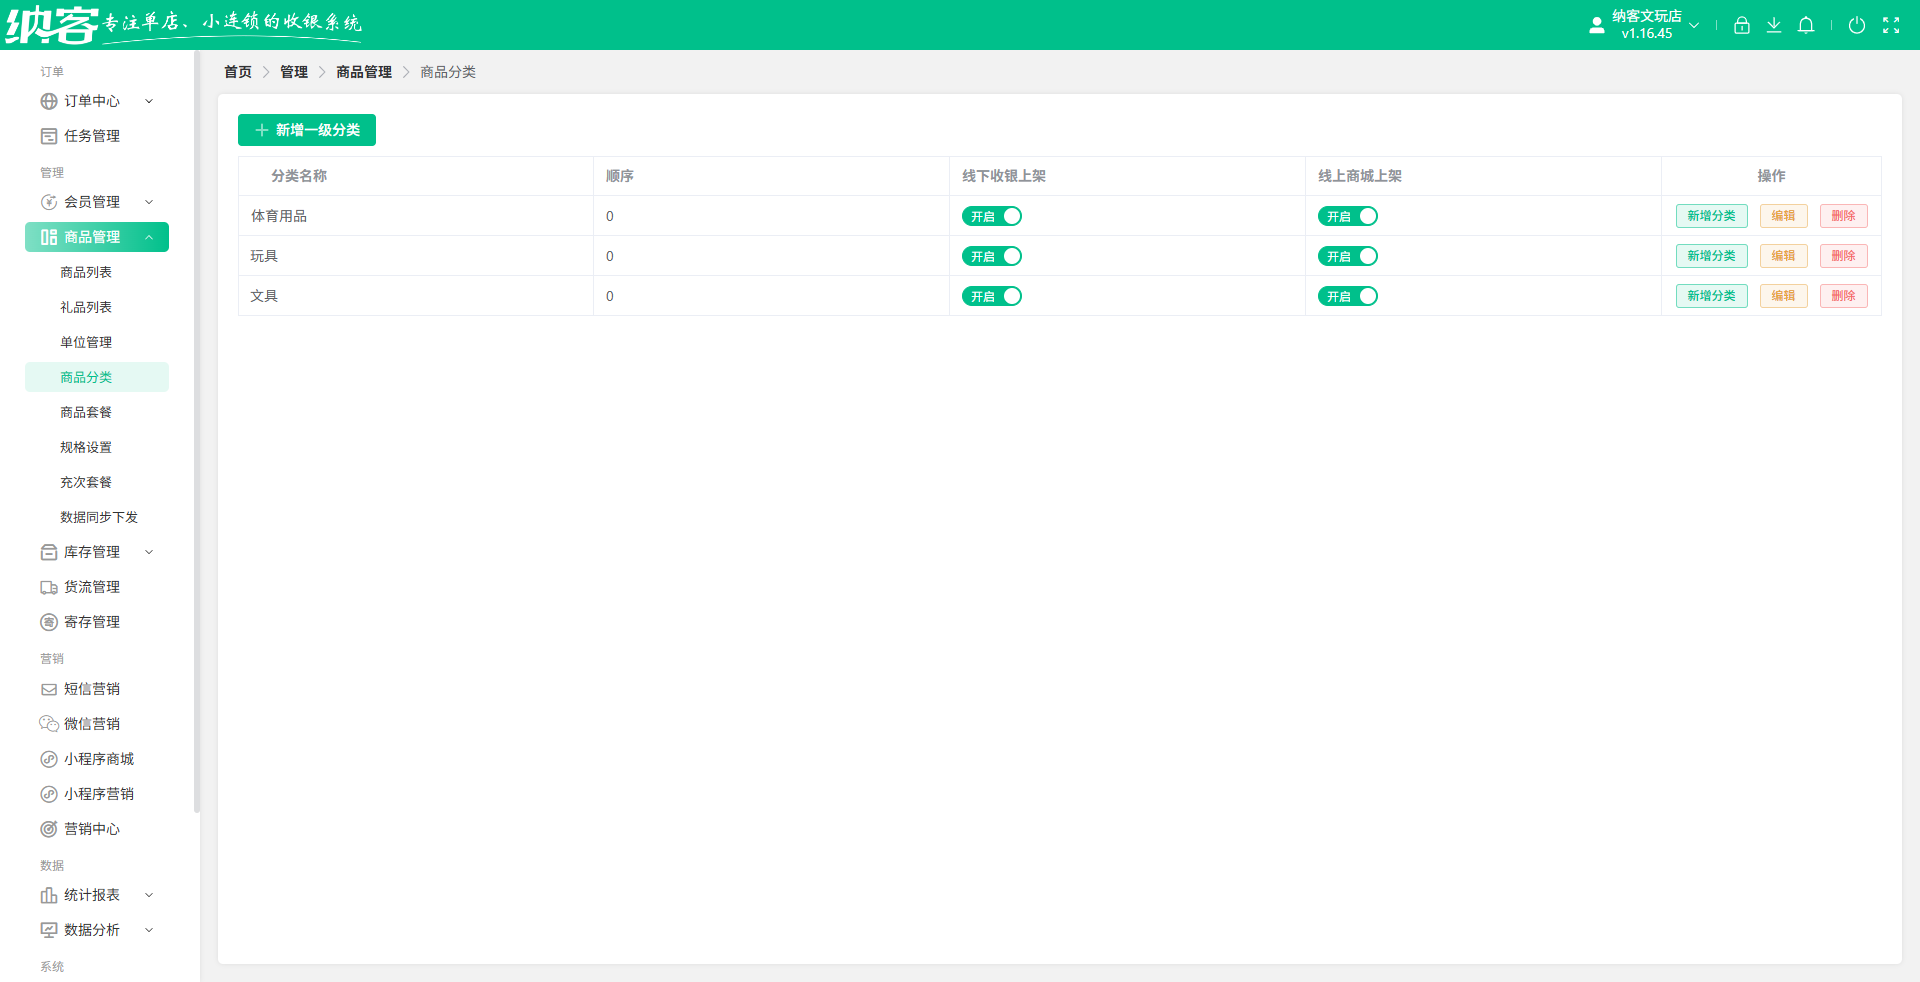Expand the 库存管理 menu chevron

[x=149, y=552]
